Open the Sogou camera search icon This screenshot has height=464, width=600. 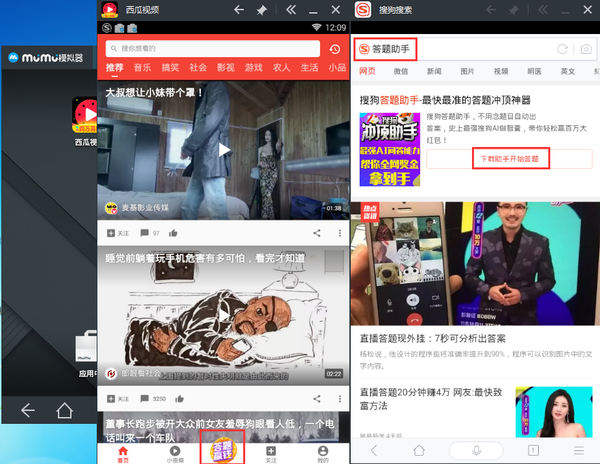[x=586, y=49]
